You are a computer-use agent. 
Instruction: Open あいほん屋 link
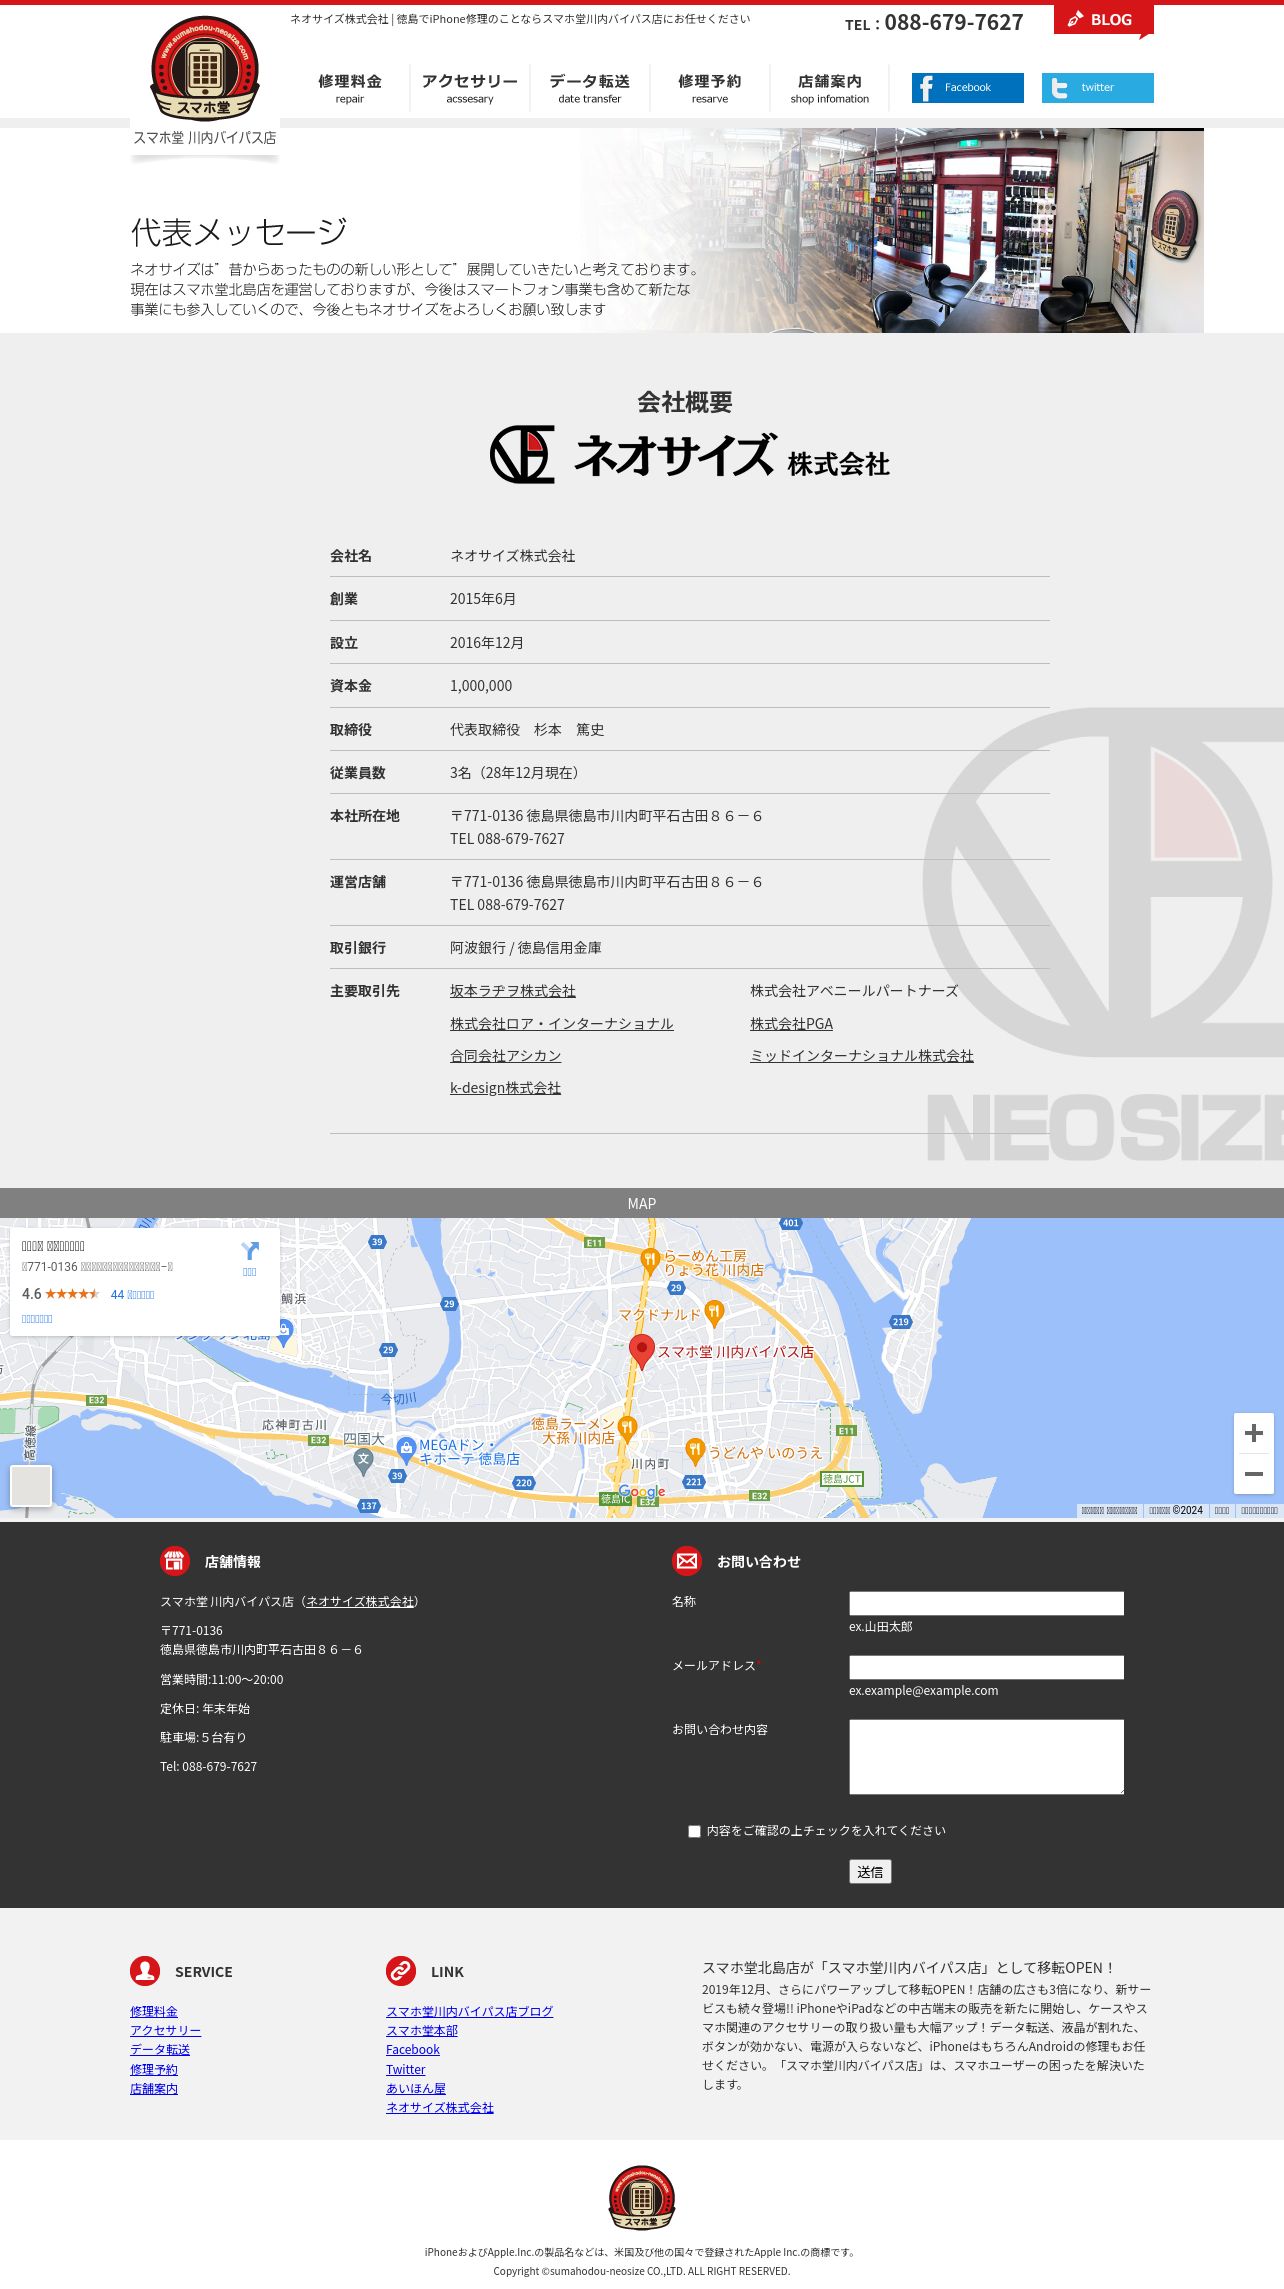coord(416,2088)
